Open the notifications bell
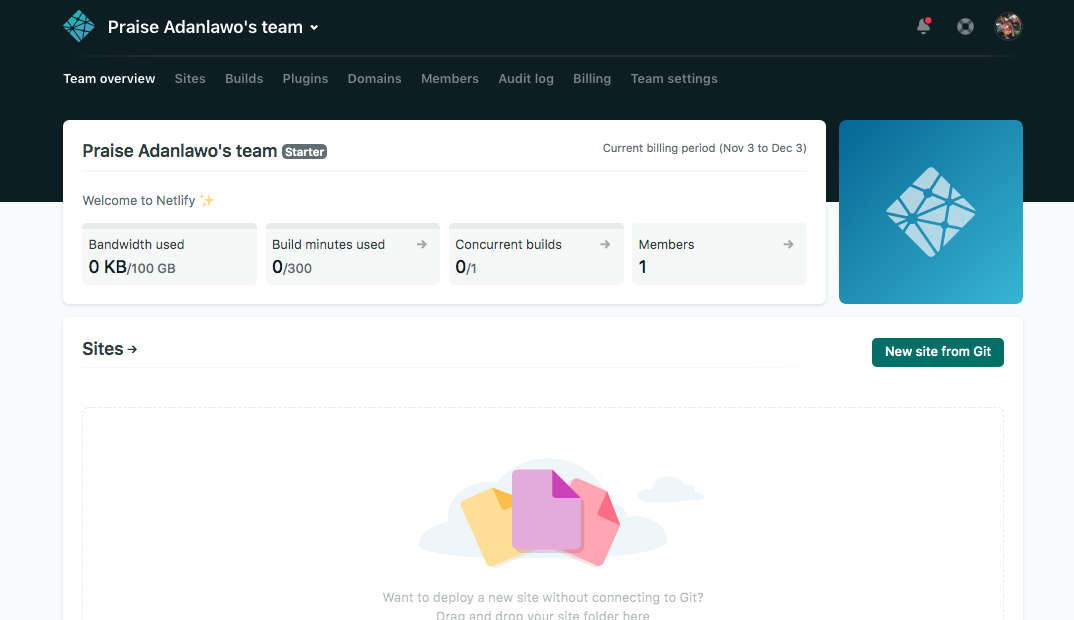 click(x=924, y=26)
